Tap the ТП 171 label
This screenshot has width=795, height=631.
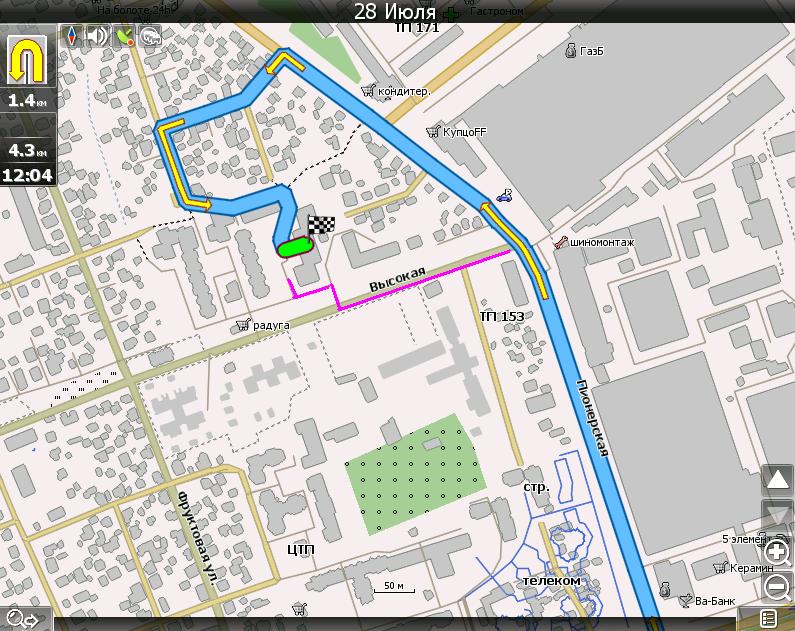click(x=417, y=27)
